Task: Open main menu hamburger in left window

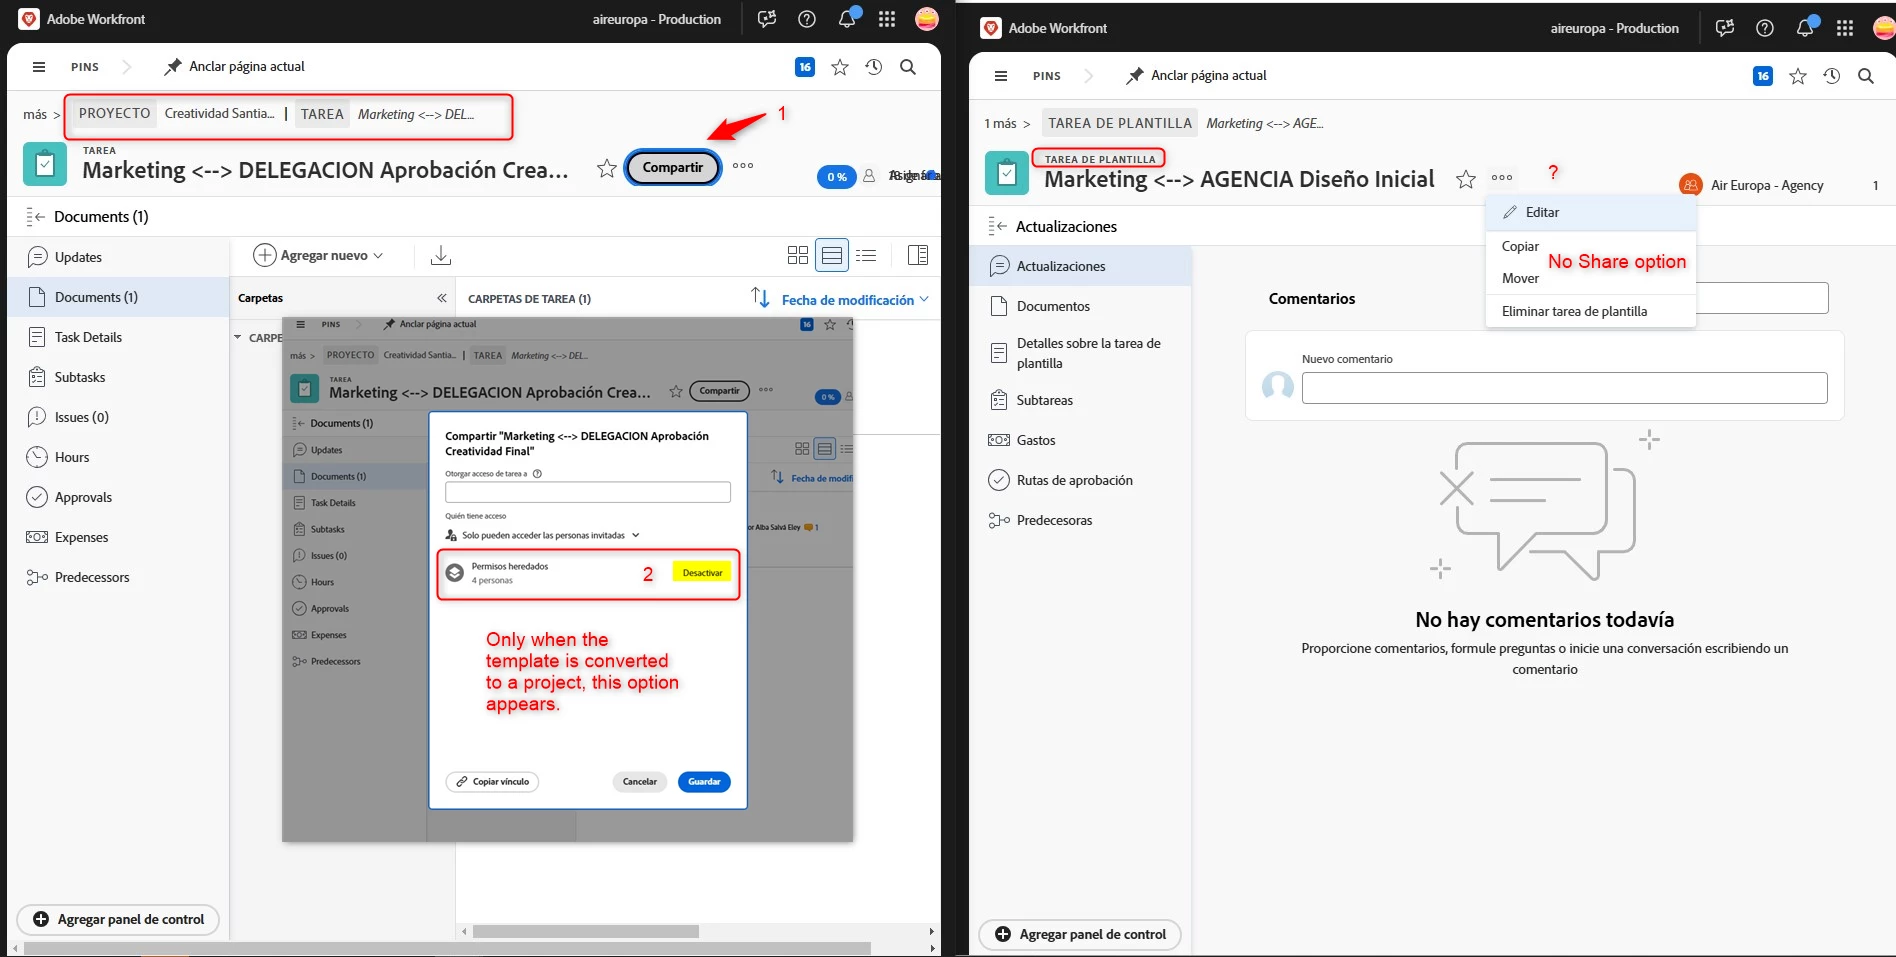Action: (39, 67)
